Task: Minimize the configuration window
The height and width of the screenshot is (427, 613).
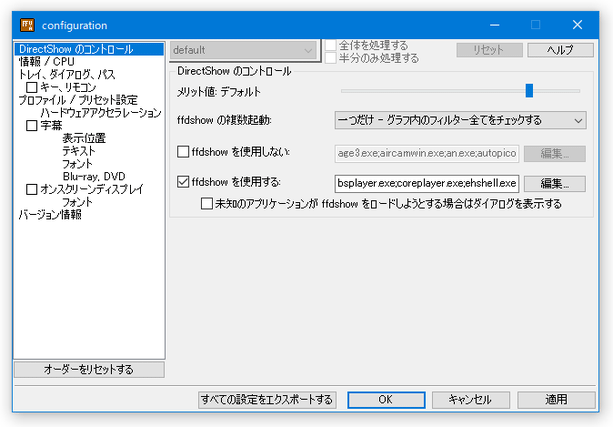Action: [x=495, y=25]
